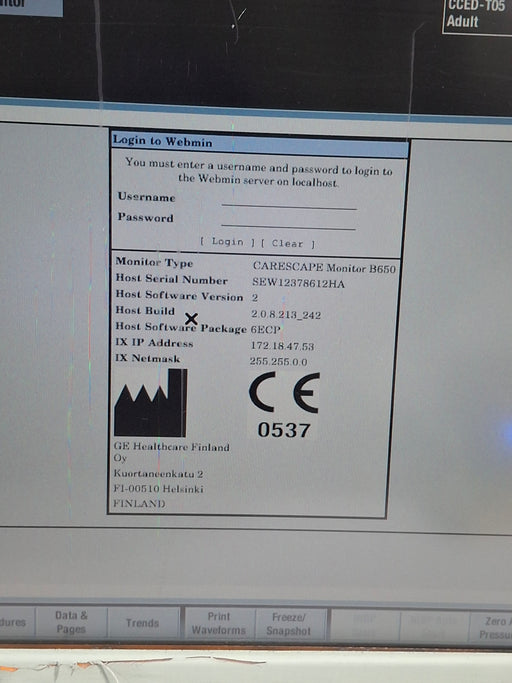Select the Host Serial Number value
This screenshot has width=512, height=683.
[x=298, y=284]
